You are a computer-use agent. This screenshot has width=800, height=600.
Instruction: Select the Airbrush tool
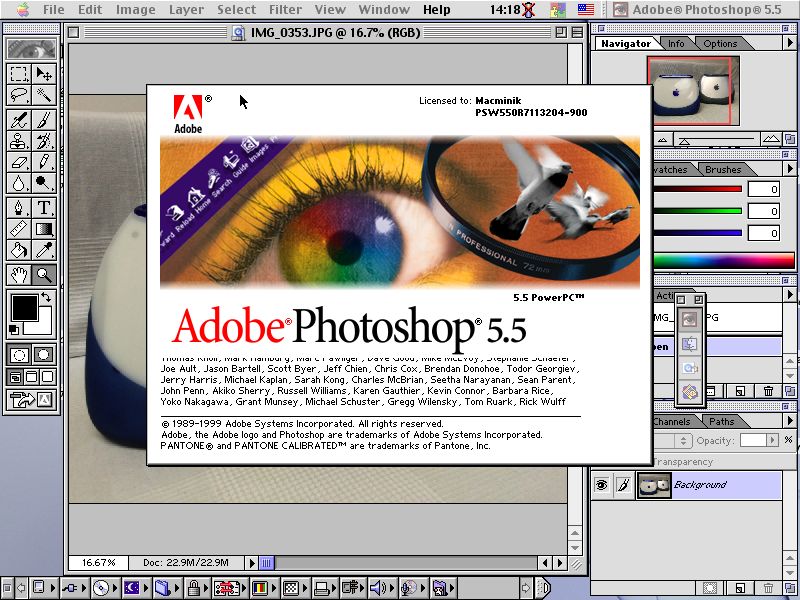point(19,120)
